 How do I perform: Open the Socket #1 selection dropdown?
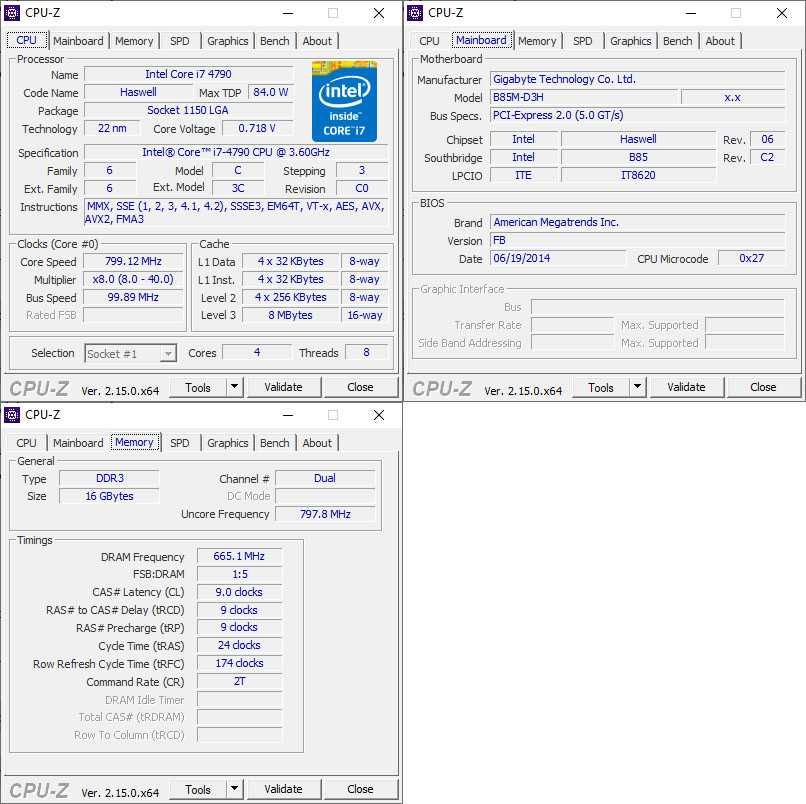(x=131, y=354)
